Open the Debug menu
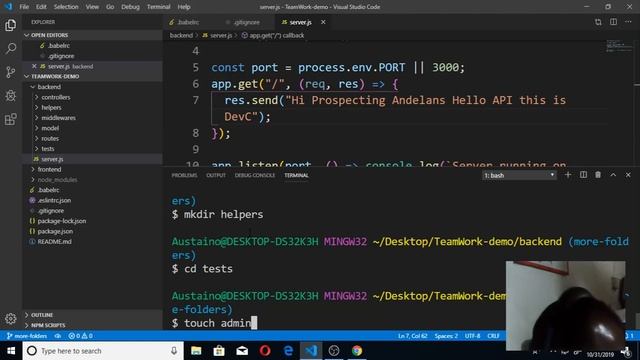The height and width of the screenshot is (360, 640). point(130,7)
